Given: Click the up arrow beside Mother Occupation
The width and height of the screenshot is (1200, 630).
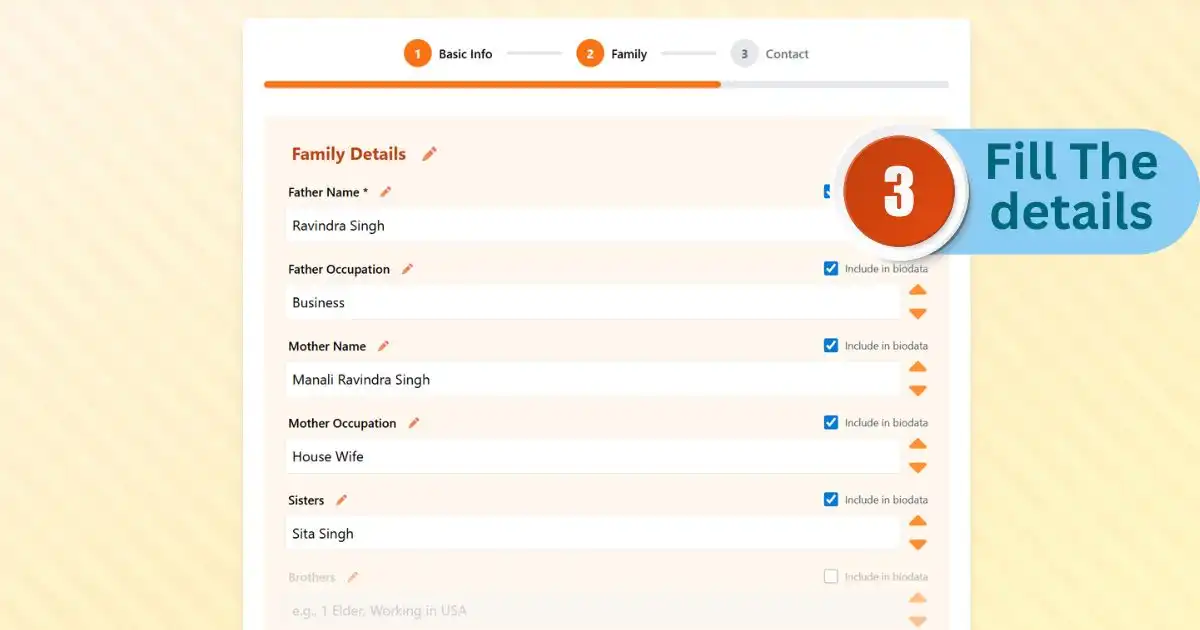Looking at the screenshot, I should coord(918,444).
